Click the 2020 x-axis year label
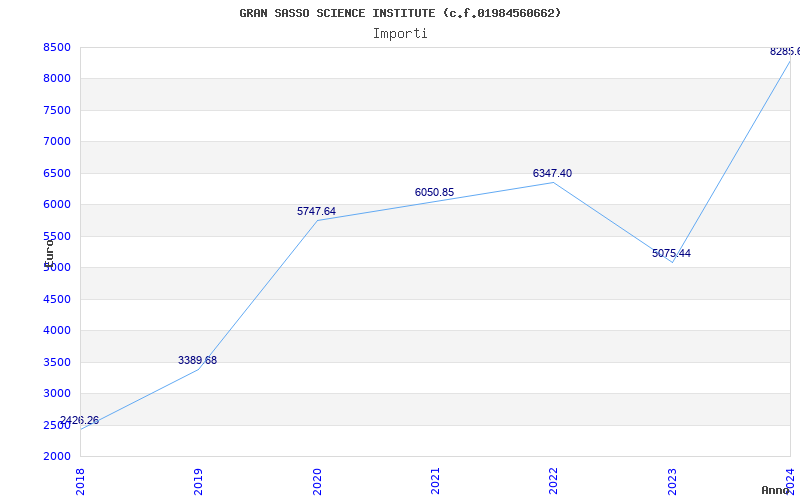 (317, 481)
